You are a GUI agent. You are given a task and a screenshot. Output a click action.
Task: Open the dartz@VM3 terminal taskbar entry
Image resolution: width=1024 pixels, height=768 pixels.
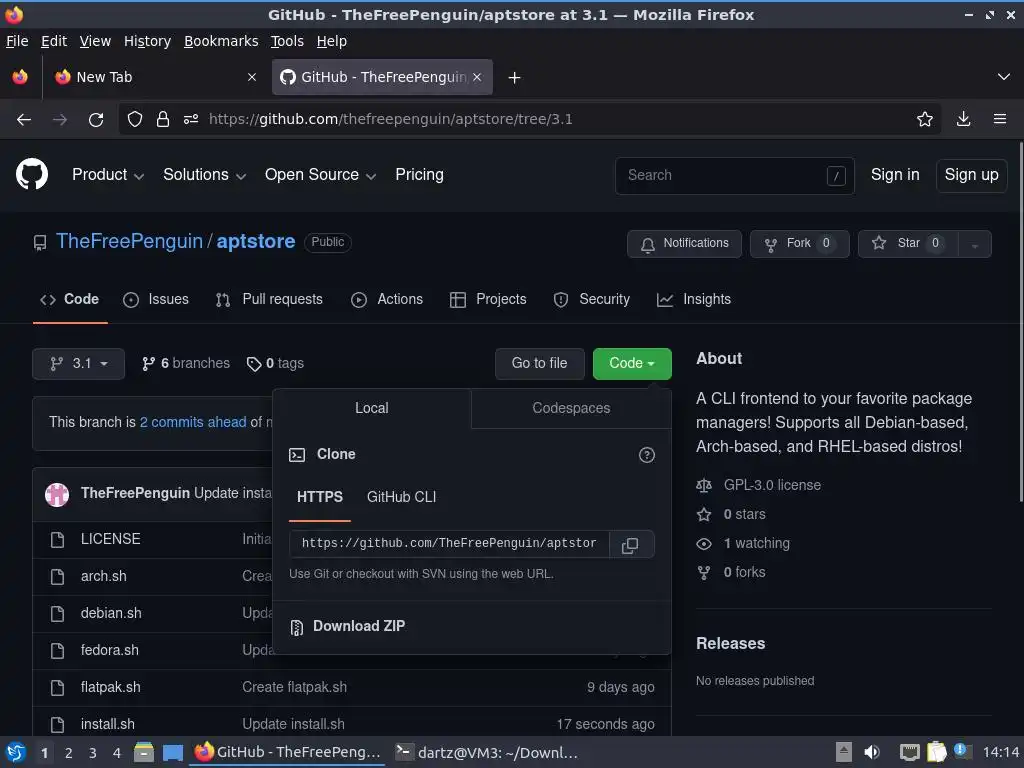point(487,753)
